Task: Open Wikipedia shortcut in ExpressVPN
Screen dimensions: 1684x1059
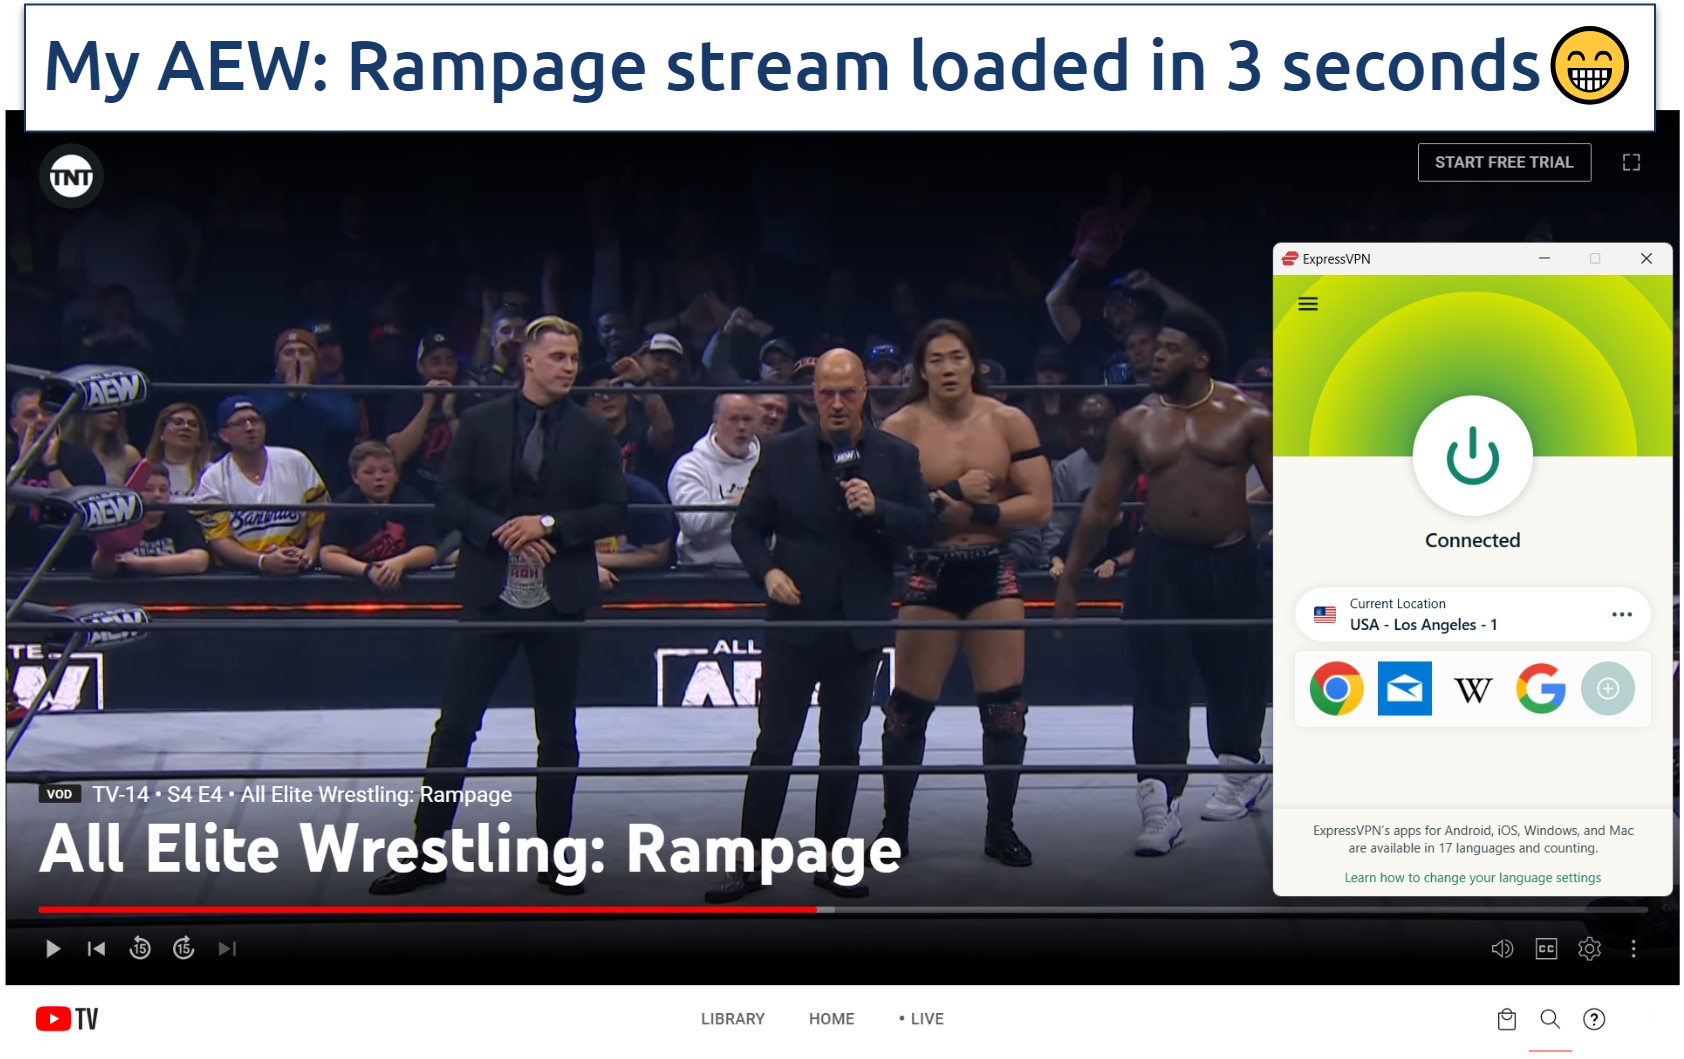Action: pyautogui.click(x=1472, y=690)
